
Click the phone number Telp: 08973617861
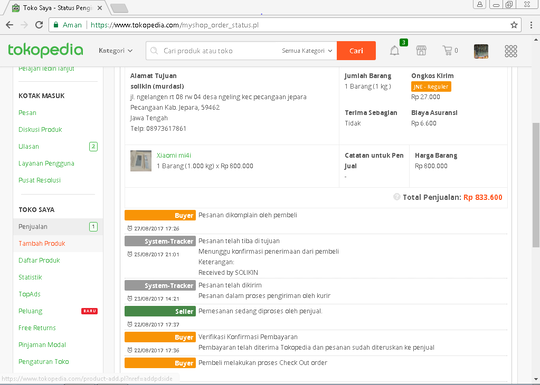tap(158, 128)
